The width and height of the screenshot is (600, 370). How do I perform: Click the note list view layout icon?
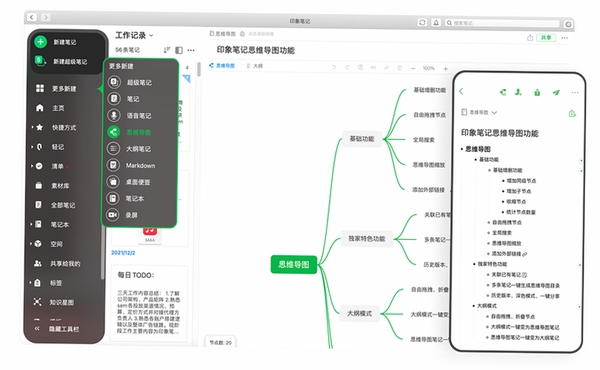[x=179, y=50]
